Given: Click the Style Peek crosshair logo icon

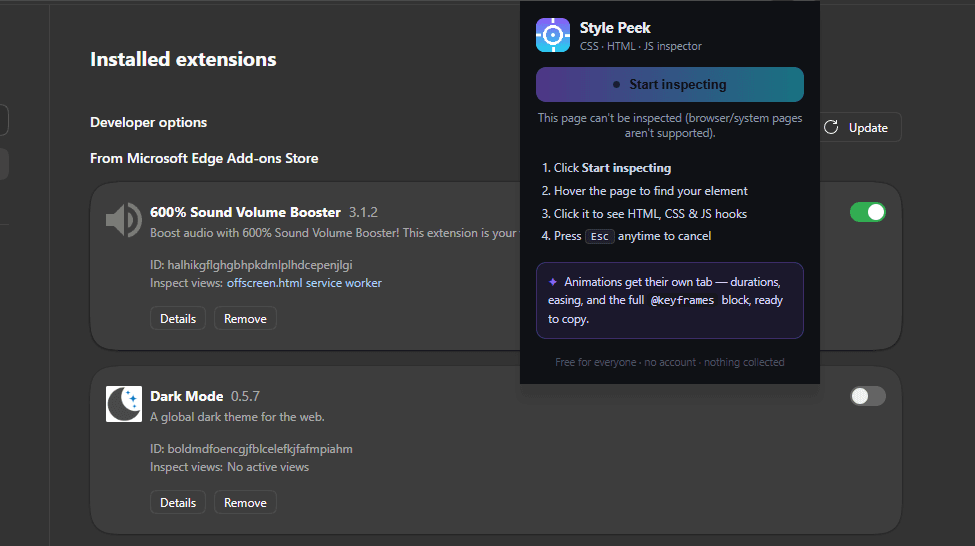Looking at the screenshot, I should (553, 35).
